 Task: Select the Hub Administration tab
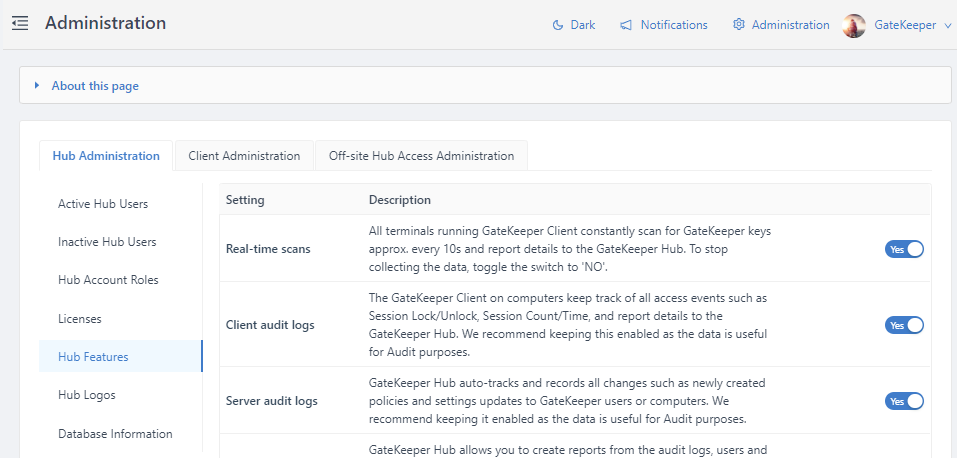click(105, 156)
